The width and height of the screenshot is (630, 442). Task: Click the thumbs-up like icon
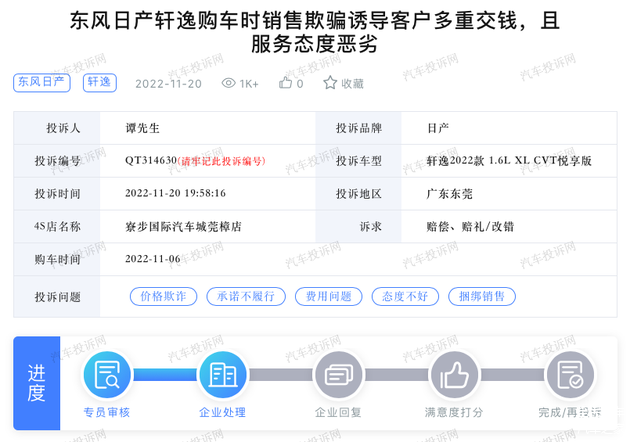coord(286,83)
